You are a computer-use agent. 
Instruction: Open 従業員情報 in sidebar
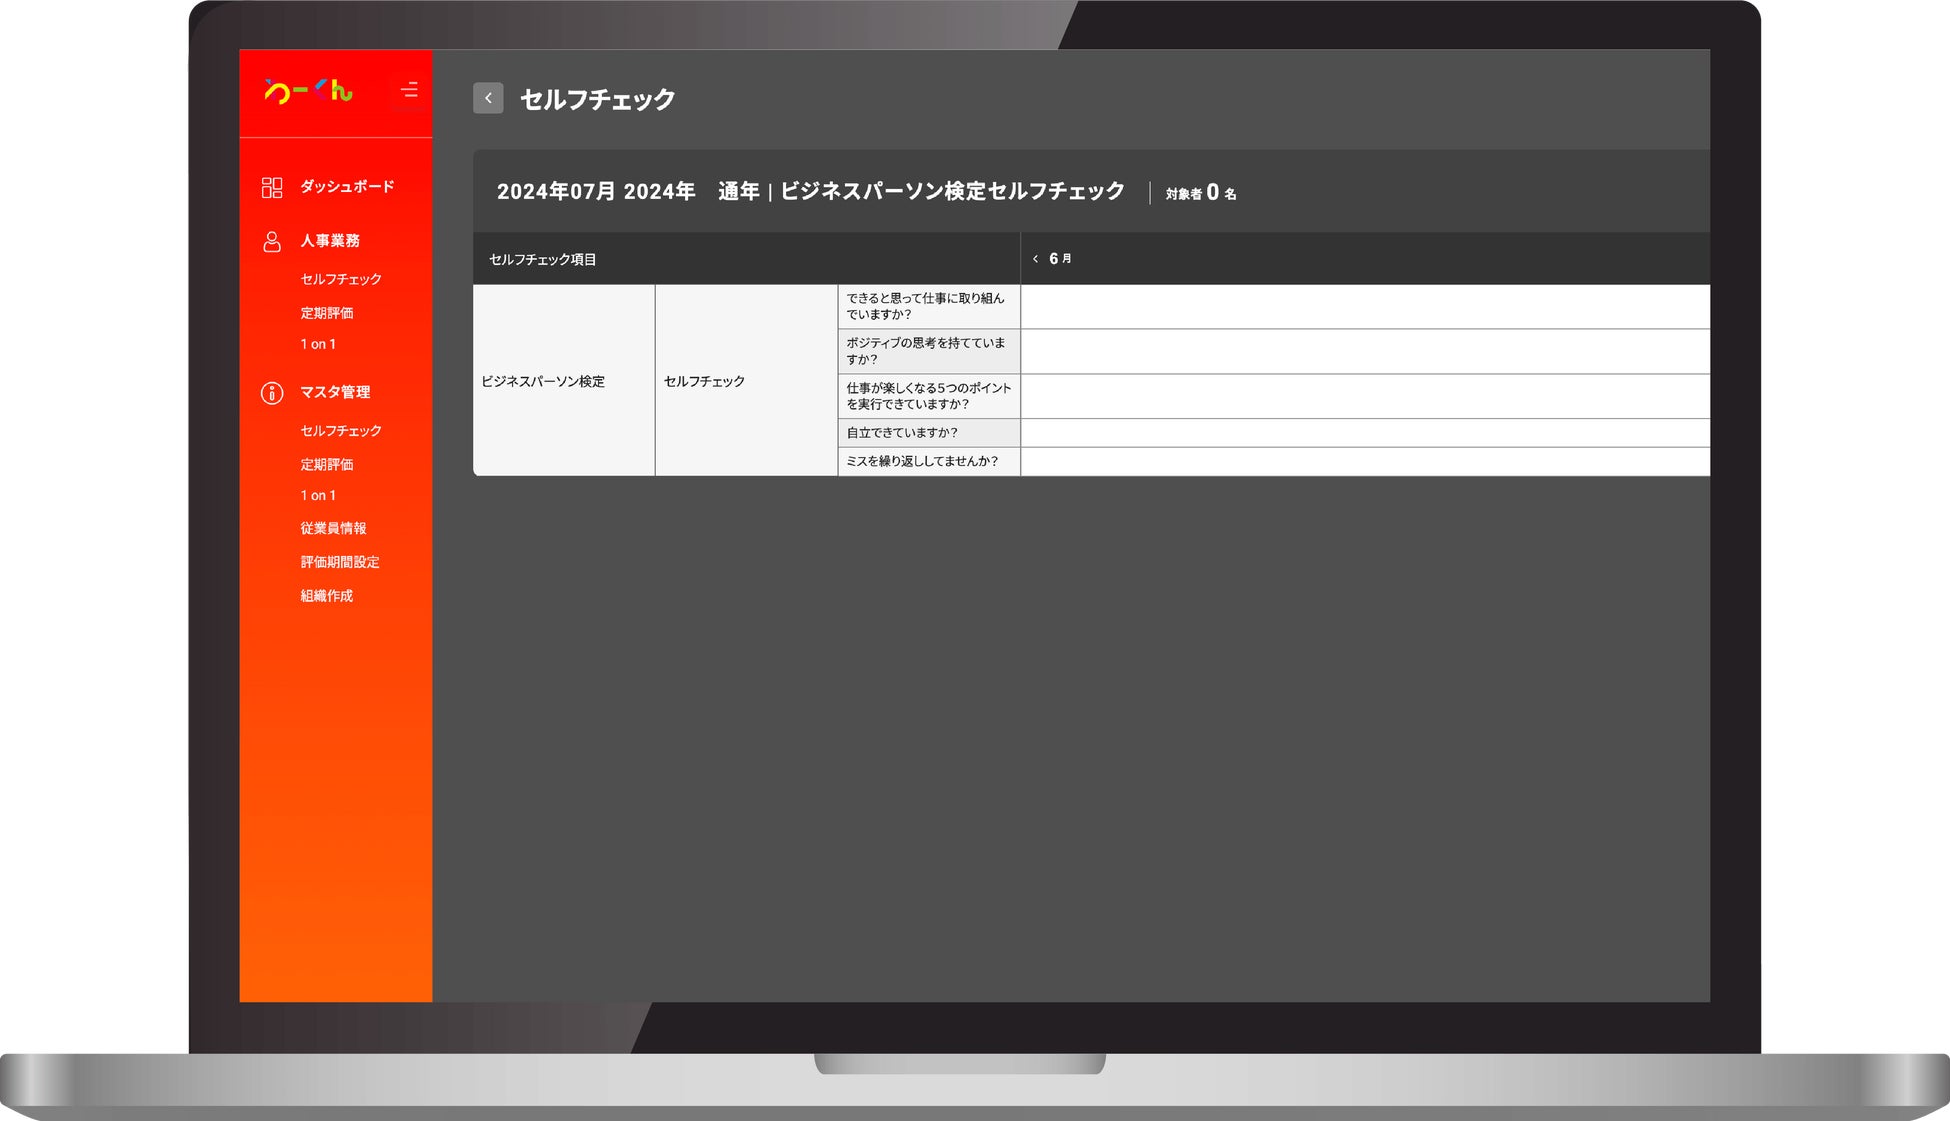[333, 529]
